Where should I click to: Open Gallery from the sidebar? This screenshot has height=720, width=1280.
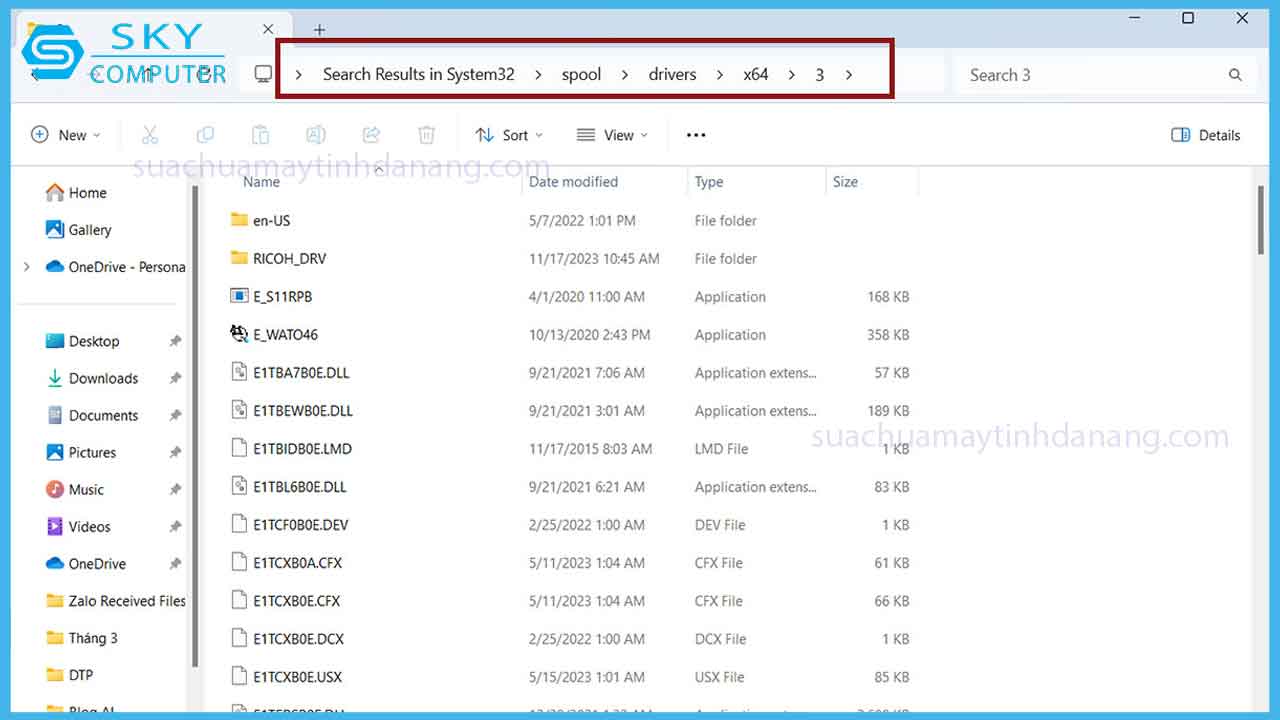point(88,229)
